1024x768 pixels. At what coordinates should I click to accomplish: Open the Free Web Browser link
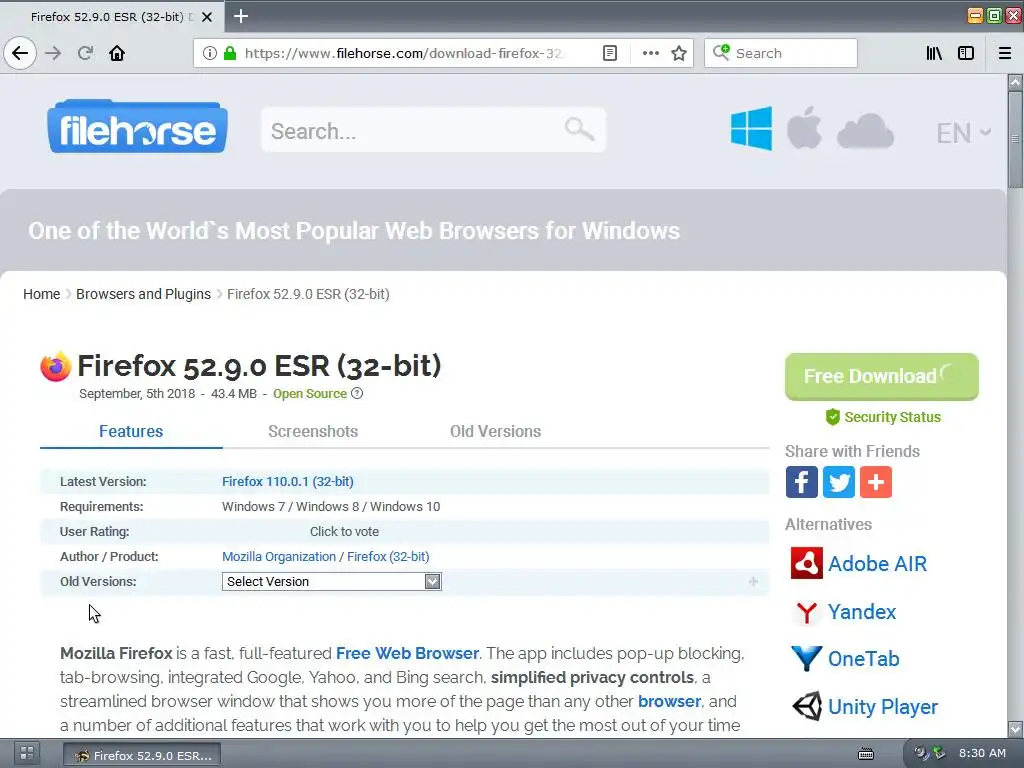click(x=407, y=653)
